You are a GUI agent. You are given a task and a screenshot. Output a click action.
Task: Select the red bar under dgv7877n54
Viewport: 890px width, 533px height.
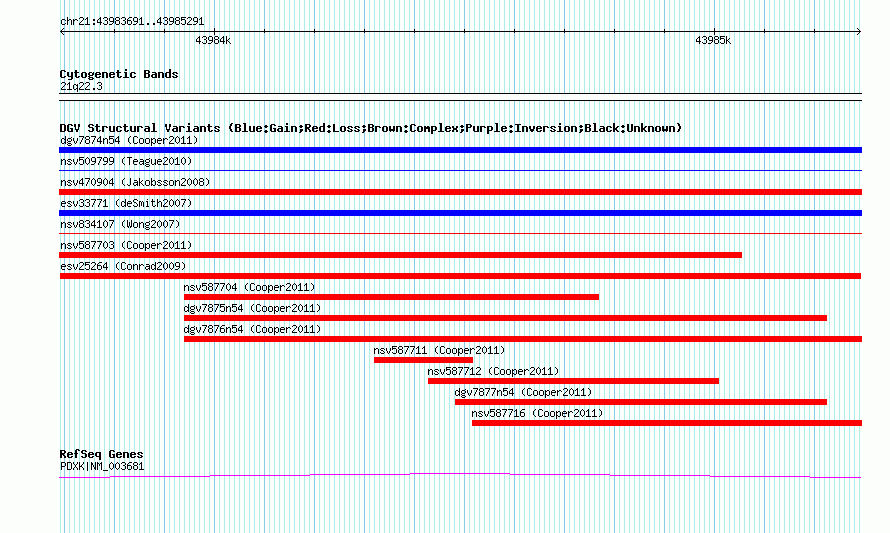point(641,402)
